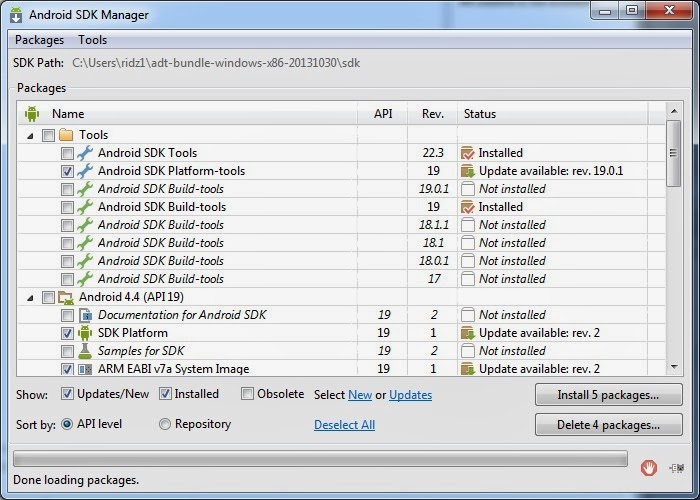
Task: Click the Samples for SDK flask icon
Action: [85, 351]
